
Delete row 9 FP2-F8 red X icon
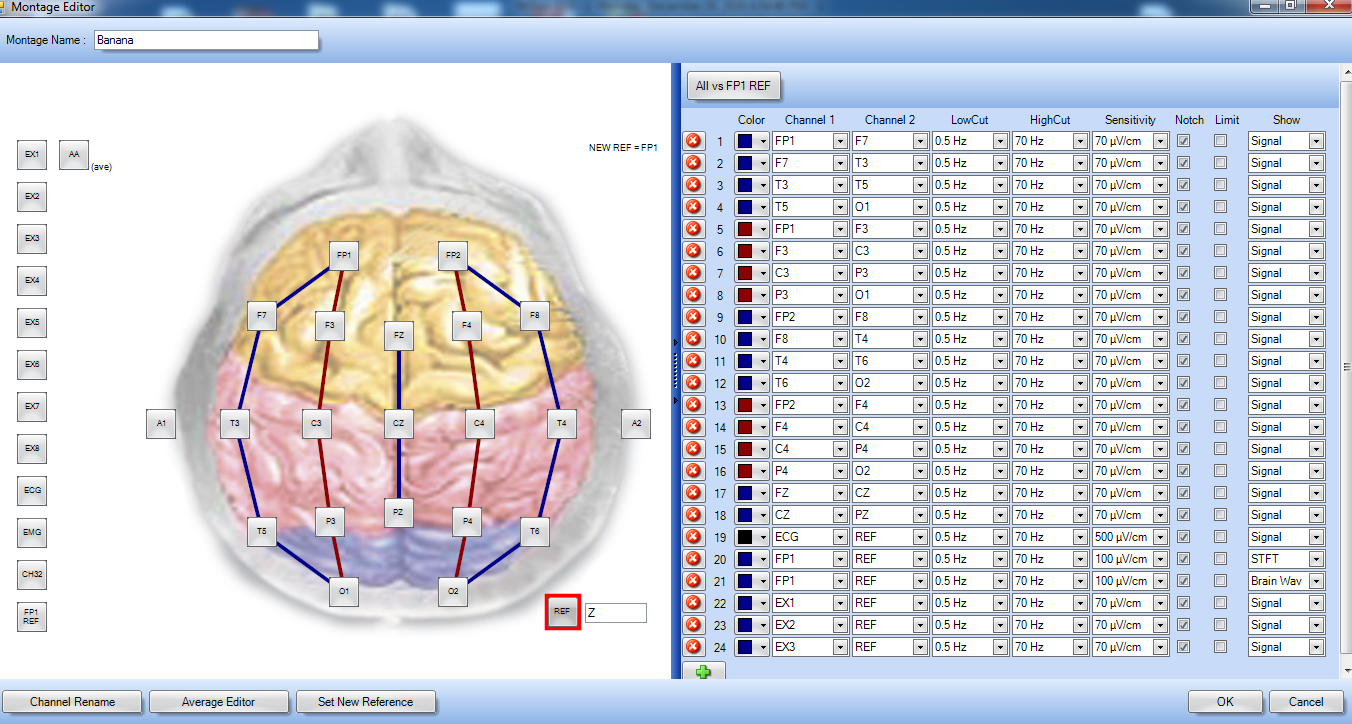coord(693,317)
